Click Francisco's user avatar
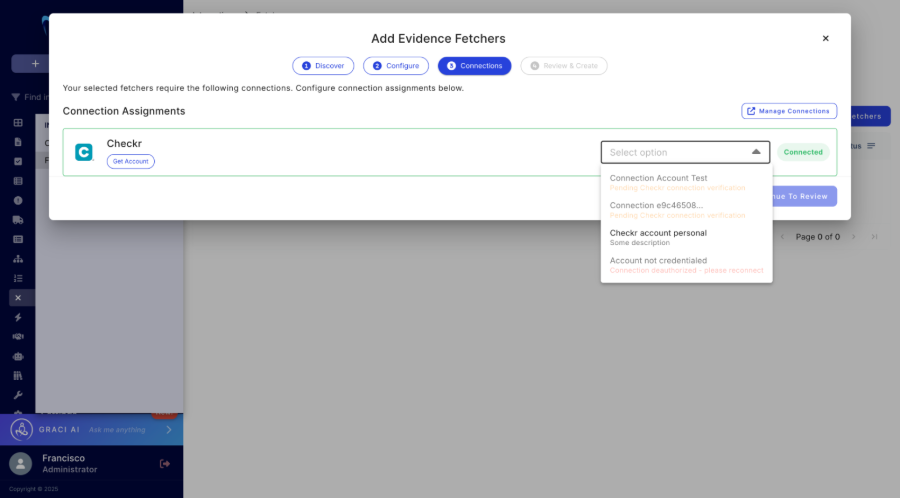This screenshot has width=900, height=498. 21,464
